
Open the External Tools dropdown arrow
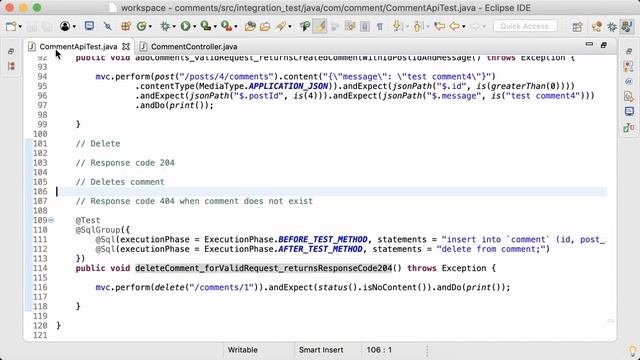point(236,27)
